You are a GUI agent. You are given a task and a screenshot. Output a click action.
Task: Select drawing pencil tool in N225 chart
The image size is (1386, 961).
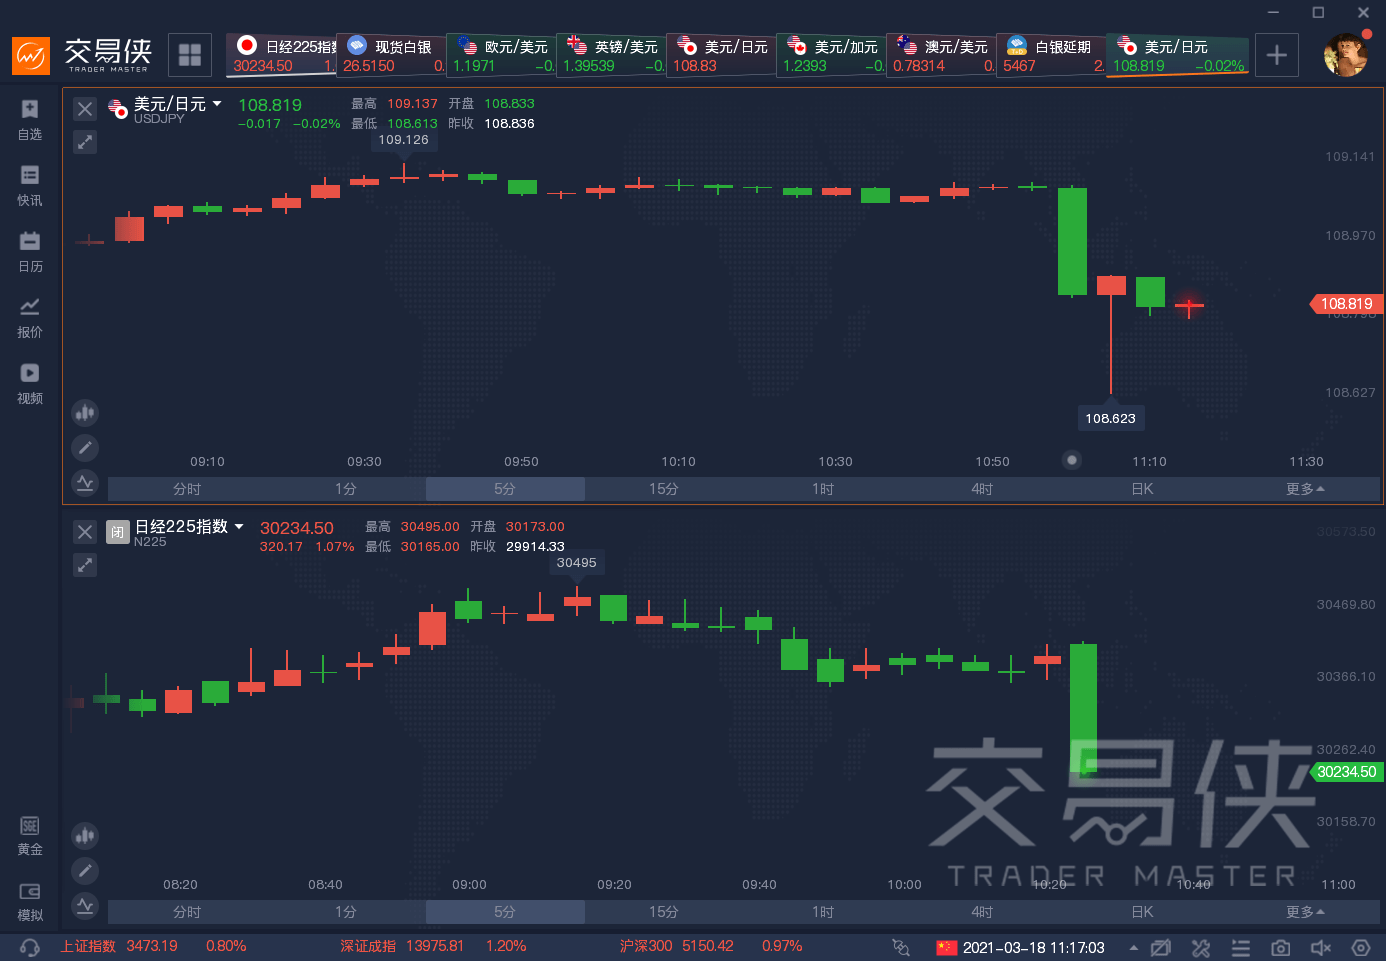(85, 871)
